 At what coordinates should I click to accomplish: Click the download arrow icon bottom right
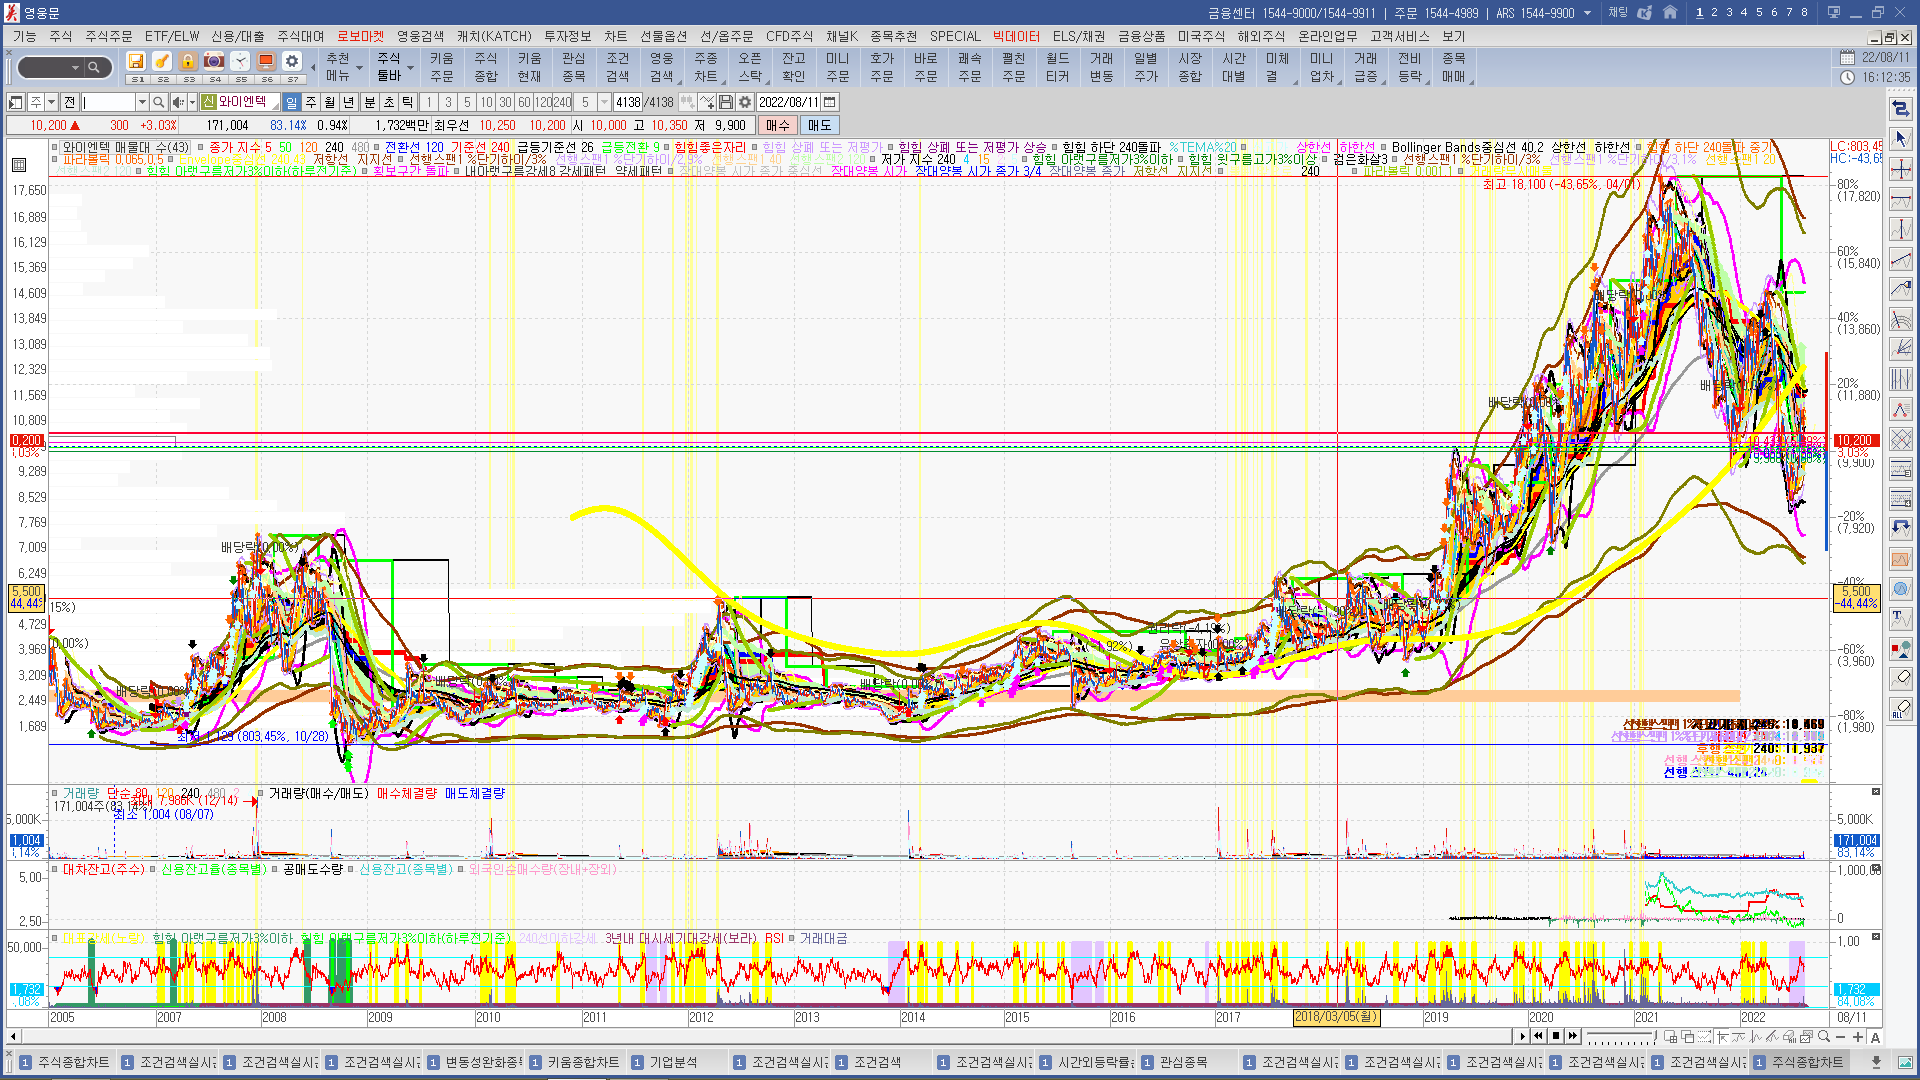coord(1877,1062)
